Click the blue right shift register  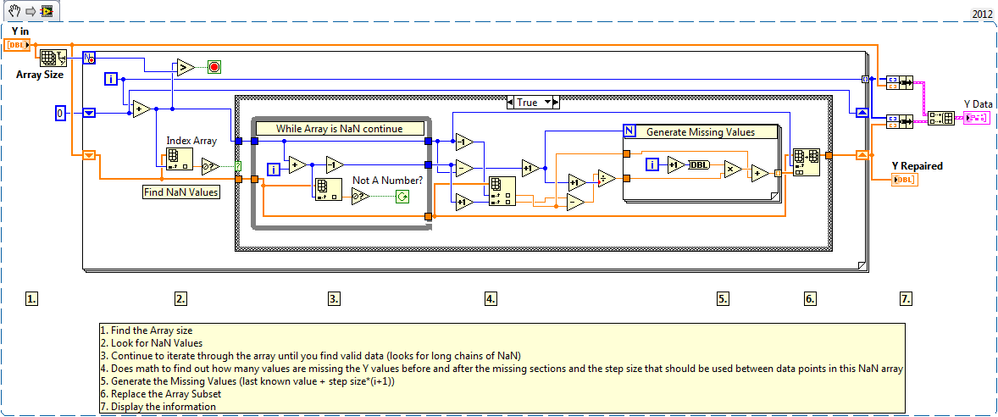(x=861, y=113)
